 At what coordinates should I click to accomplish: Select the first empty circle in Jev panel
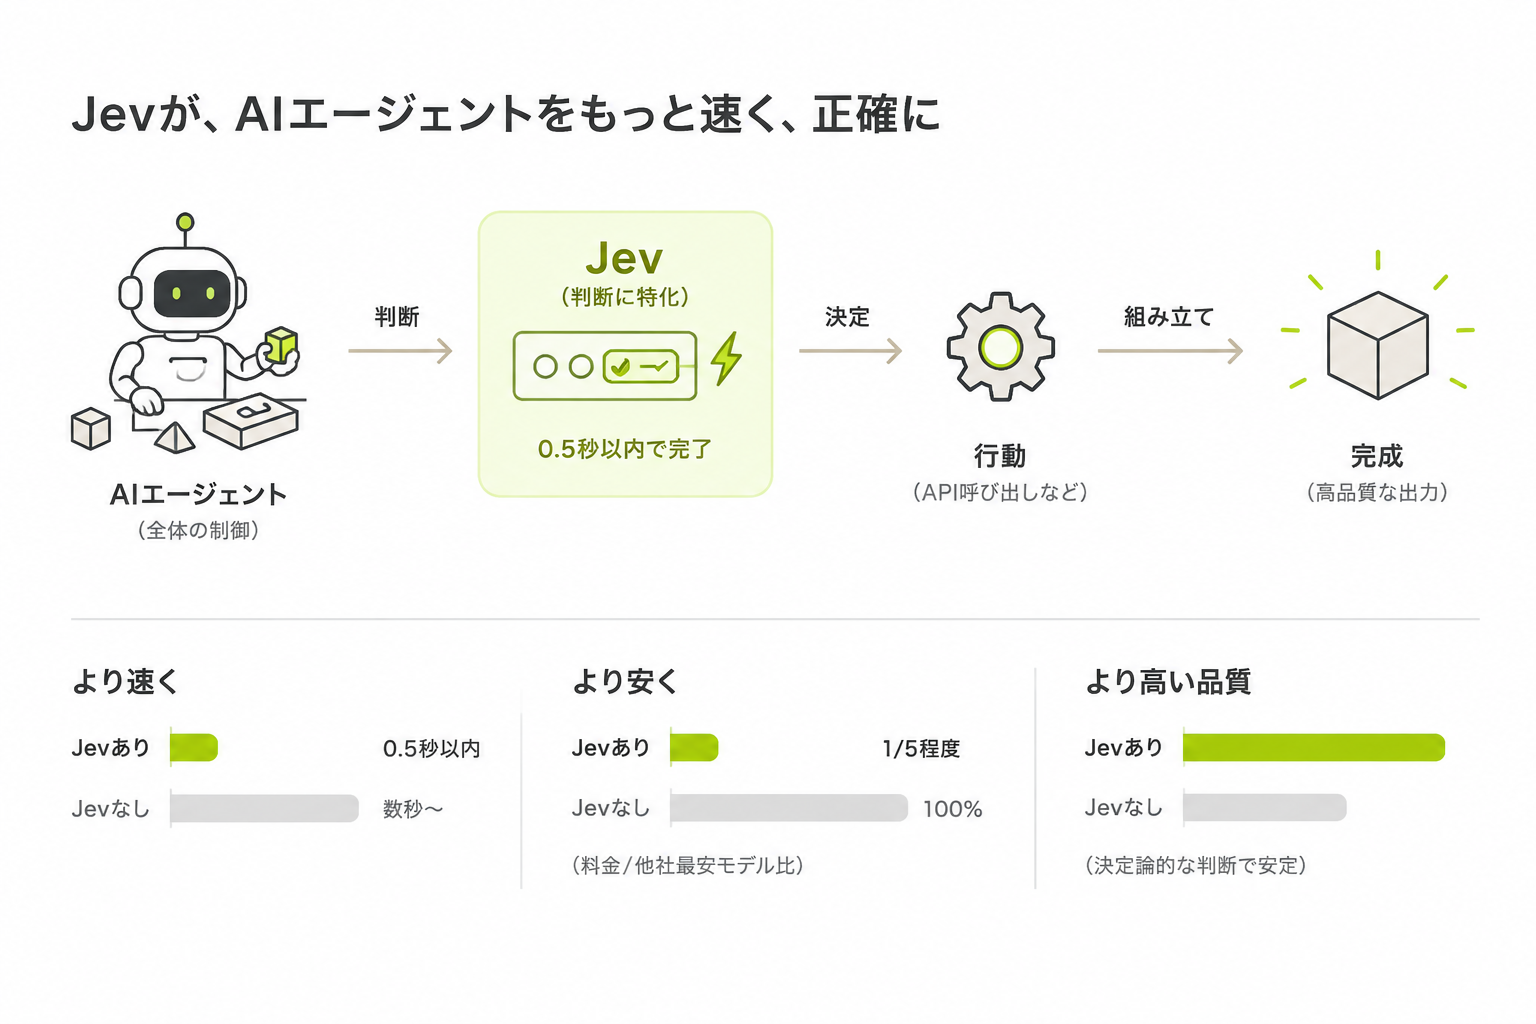coord(545,367)
